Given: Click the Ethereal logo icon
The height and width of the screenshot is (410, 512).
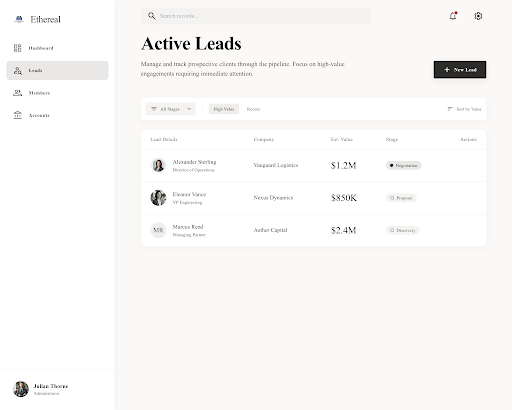Looking at the screenshot, I should [x=19, y=19].
